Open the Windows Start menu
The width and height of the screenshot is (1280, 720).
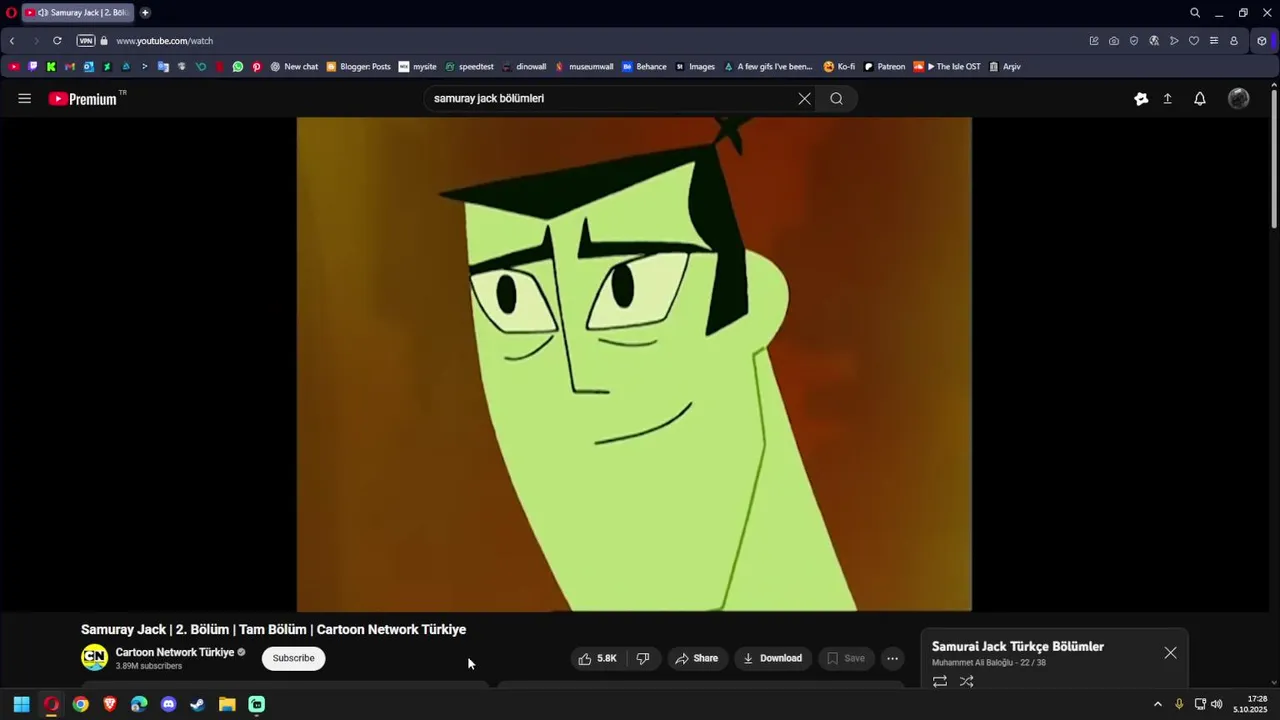[x=21, y=704]
